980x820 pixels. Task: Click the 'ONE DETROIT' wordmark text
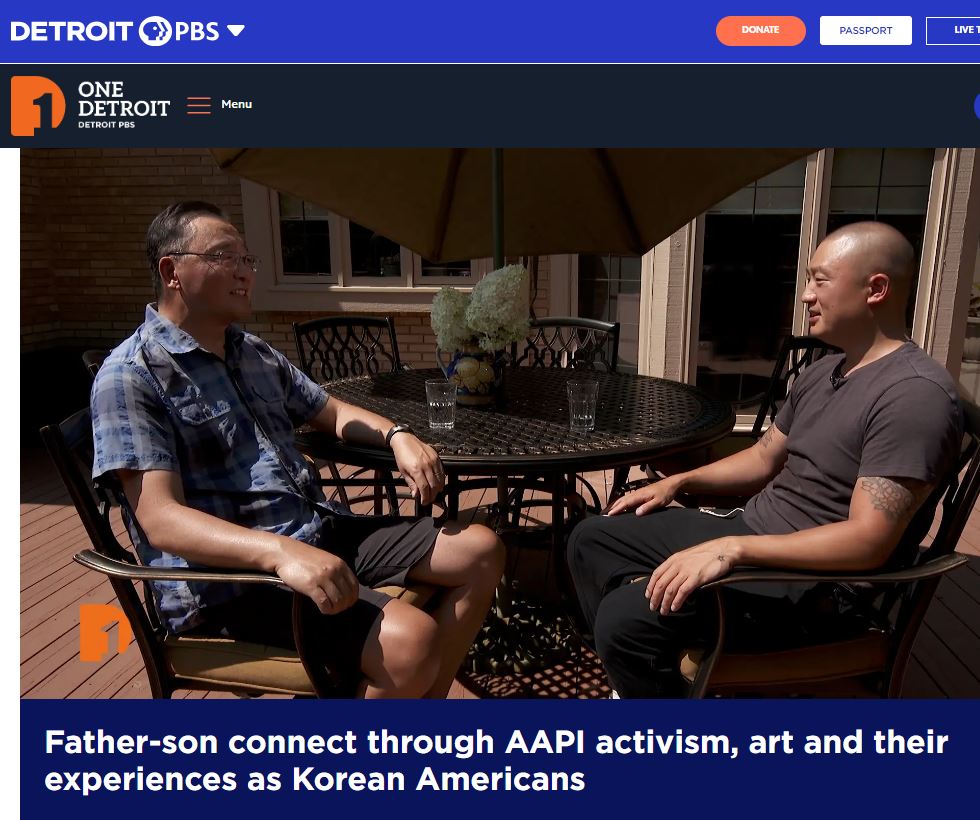coord(124,99)
